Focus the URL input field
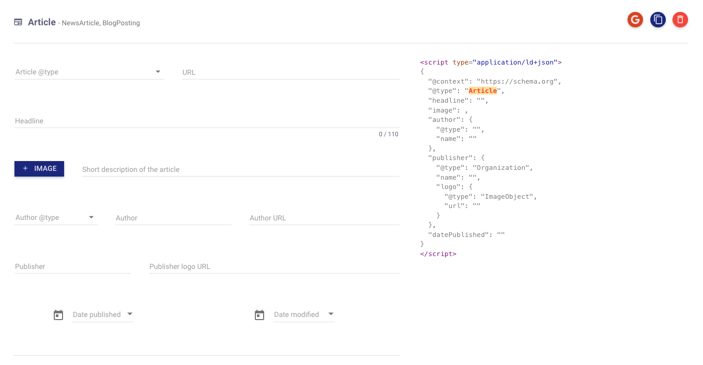 (291, 72)
